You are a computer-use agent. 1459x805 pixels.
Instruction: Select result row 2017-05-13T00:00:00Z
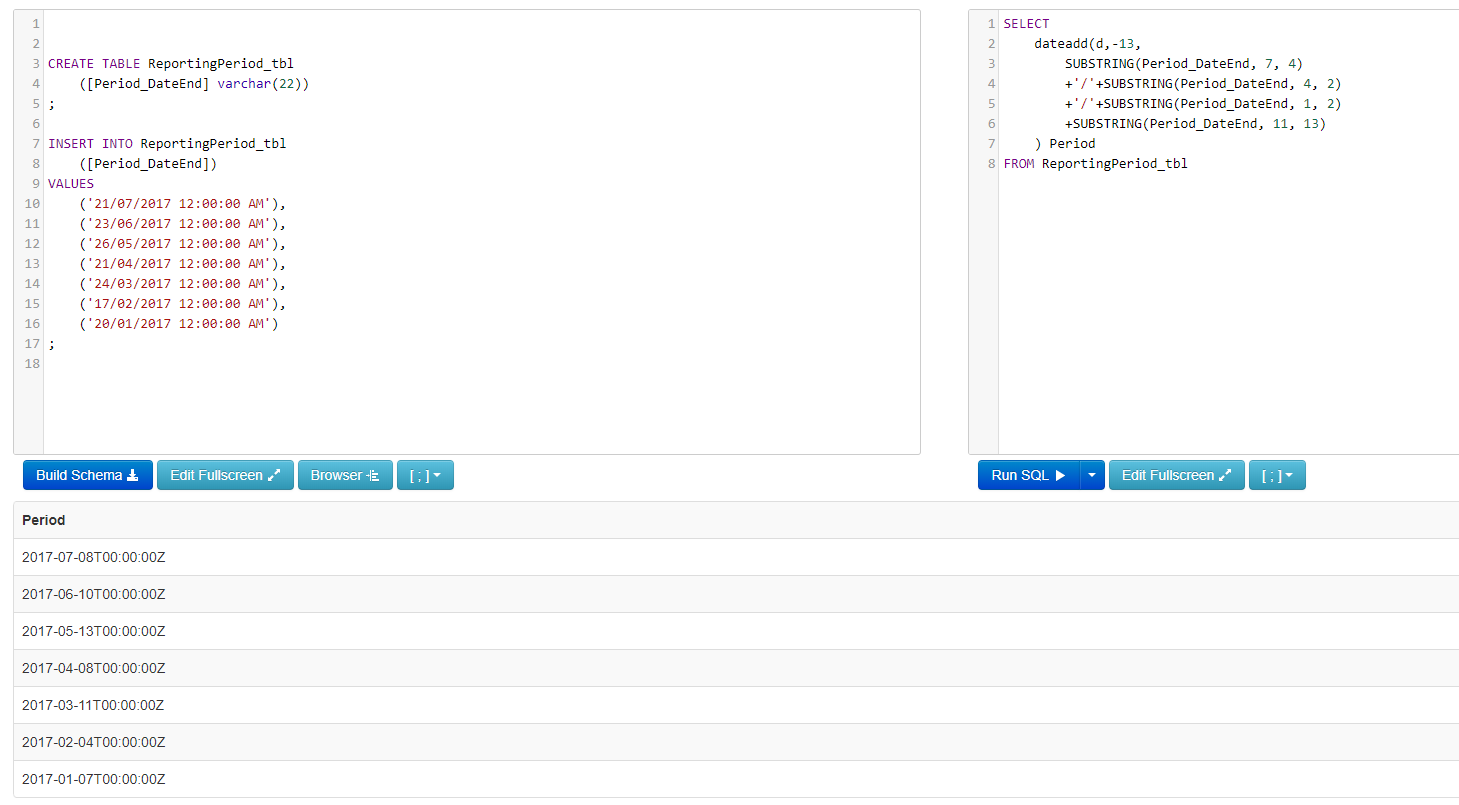pos(736,631)
